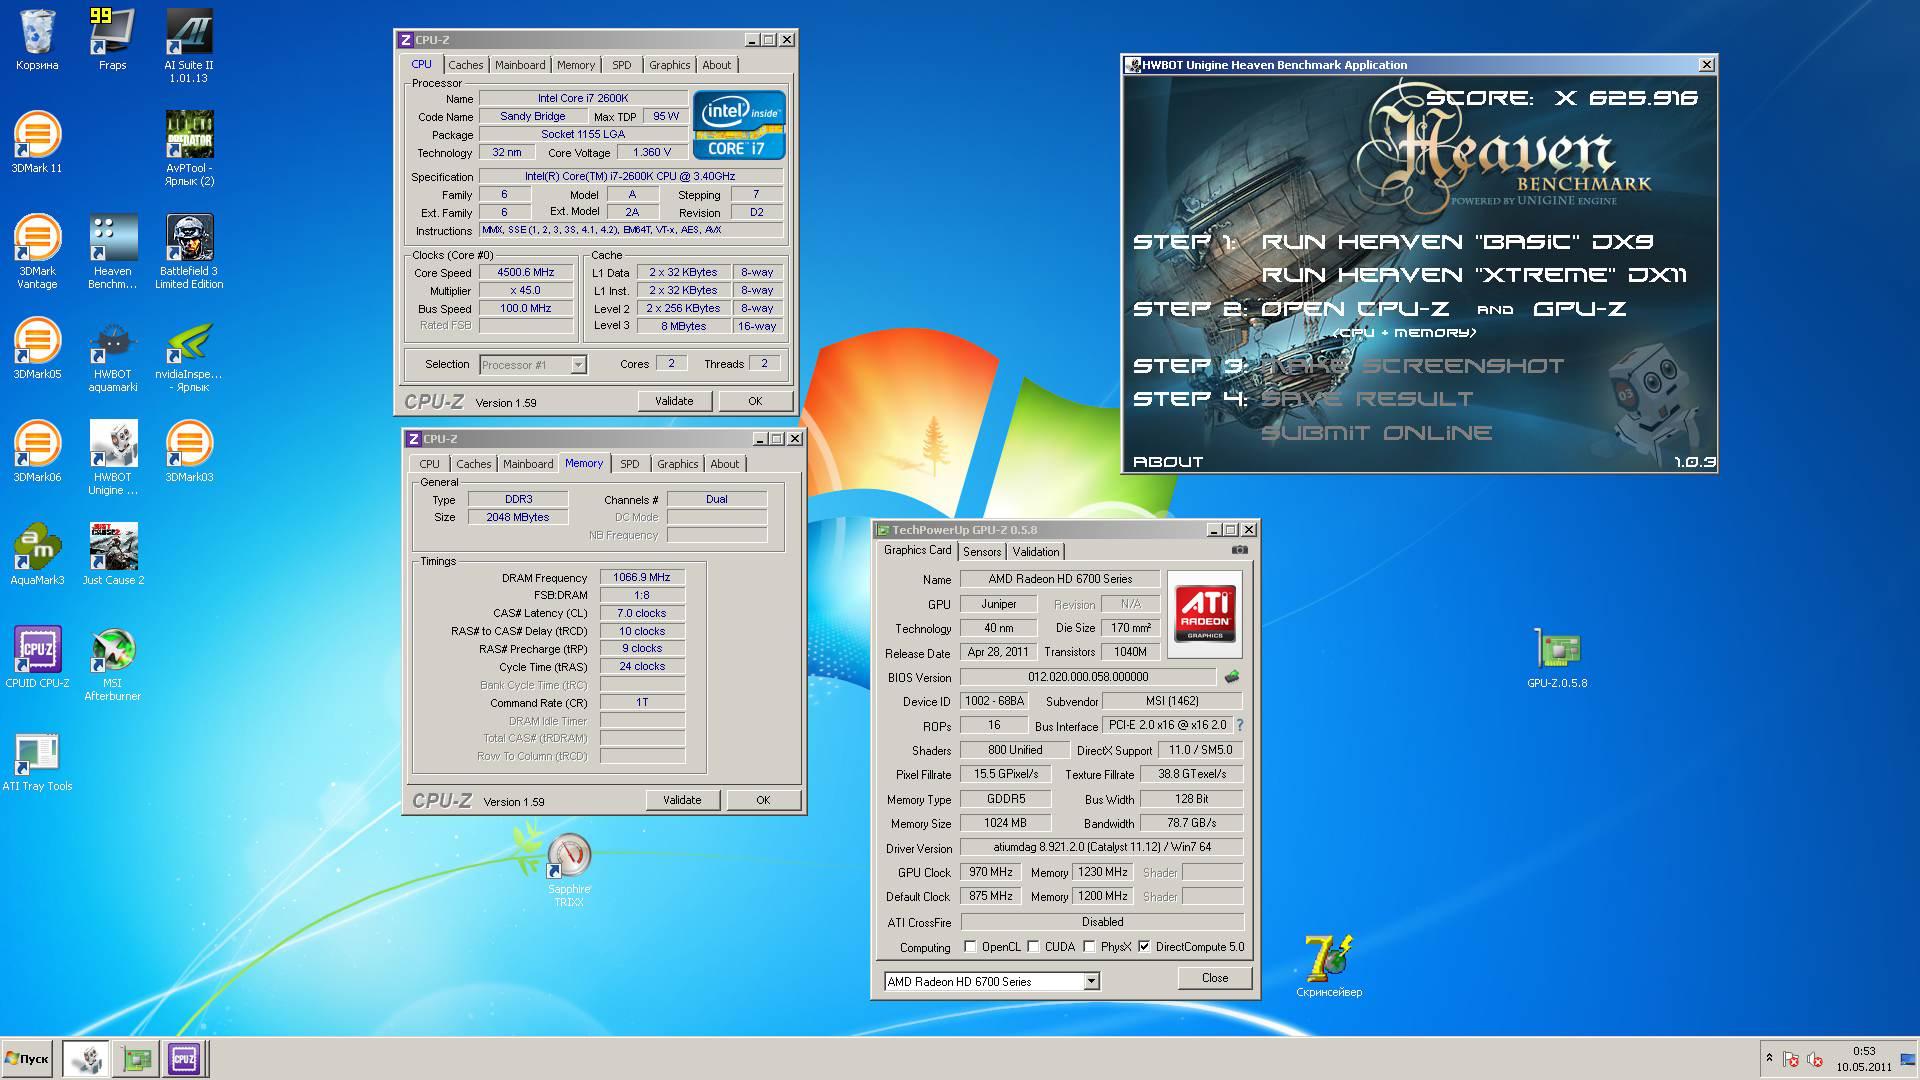Open Heaven Benchmark desktop shortcut
The image size is (1920, 1080).
click(112, 252)
